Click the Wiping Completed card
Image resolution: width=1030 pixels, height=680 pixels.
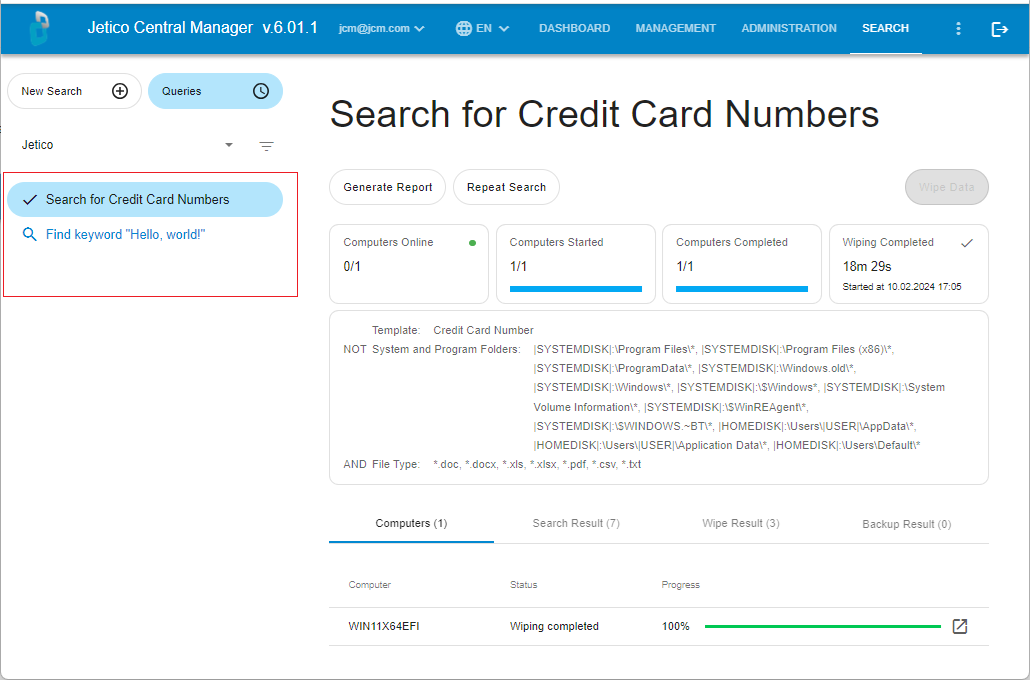pyautogui.click(x=909, y=264)
